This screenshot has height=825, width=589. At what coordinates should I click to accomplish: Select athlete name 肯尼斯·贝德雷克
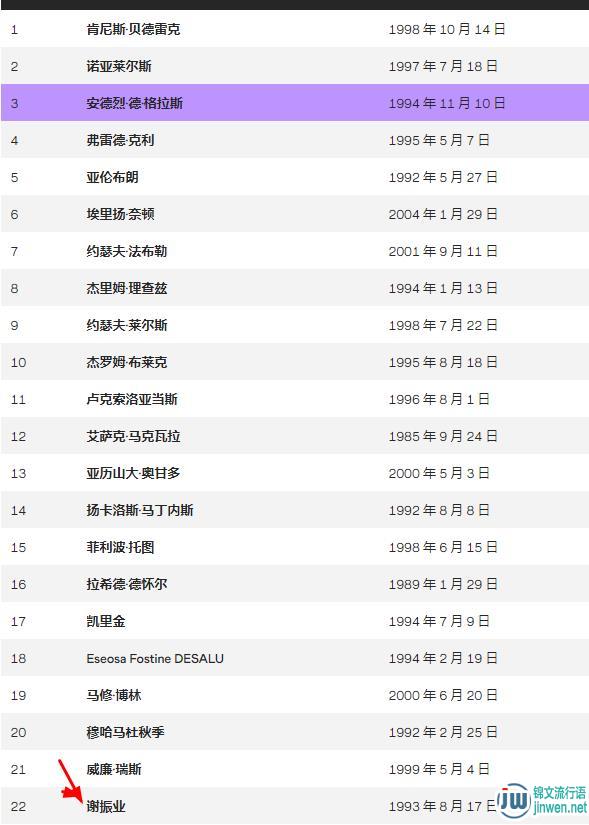133,29
